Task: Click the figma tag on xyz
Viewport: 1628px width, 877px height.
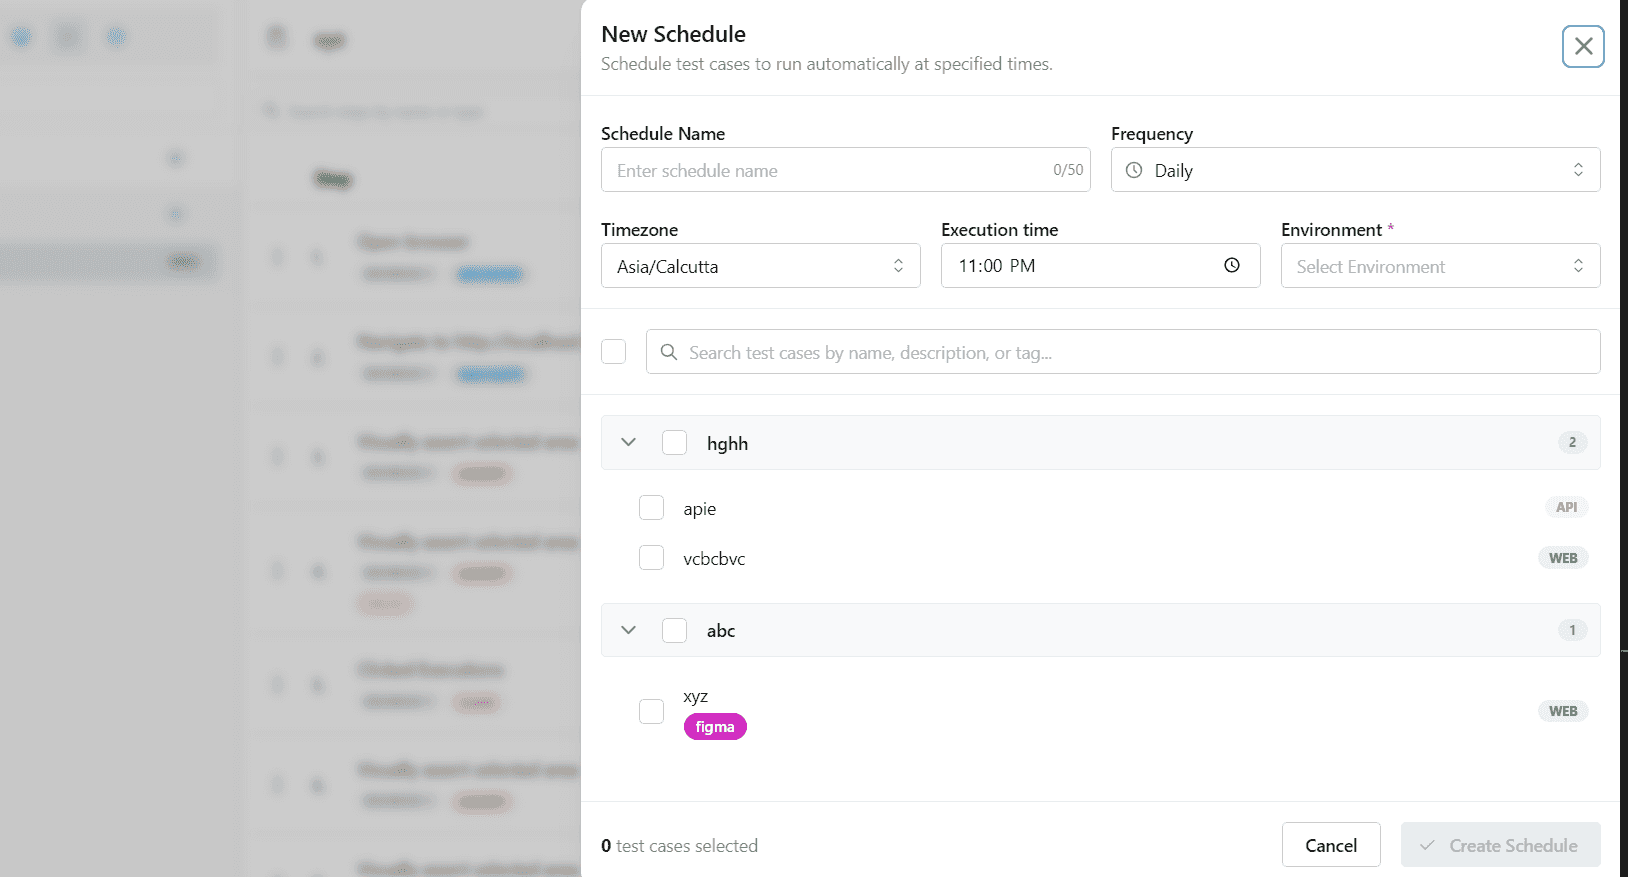Action: 715,727
